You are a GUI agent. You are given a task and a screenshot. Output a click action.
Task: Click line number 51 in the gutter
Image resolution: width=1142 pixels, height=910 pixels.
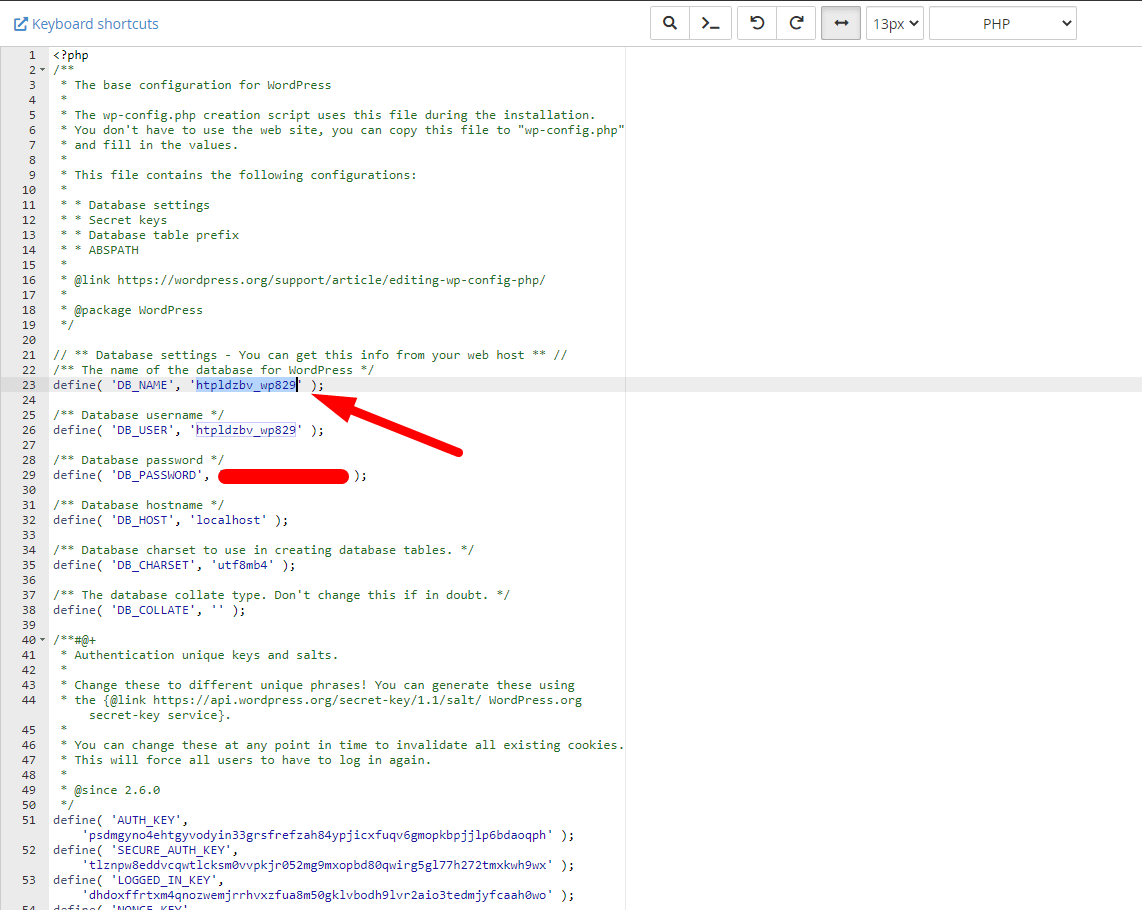29,820
